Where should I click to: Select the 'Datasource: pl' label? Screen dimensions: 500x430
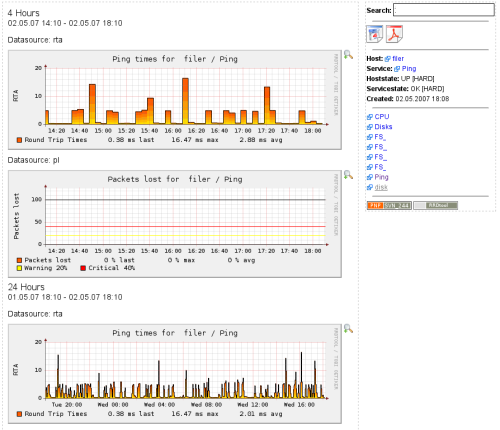[x=33, y=160]
